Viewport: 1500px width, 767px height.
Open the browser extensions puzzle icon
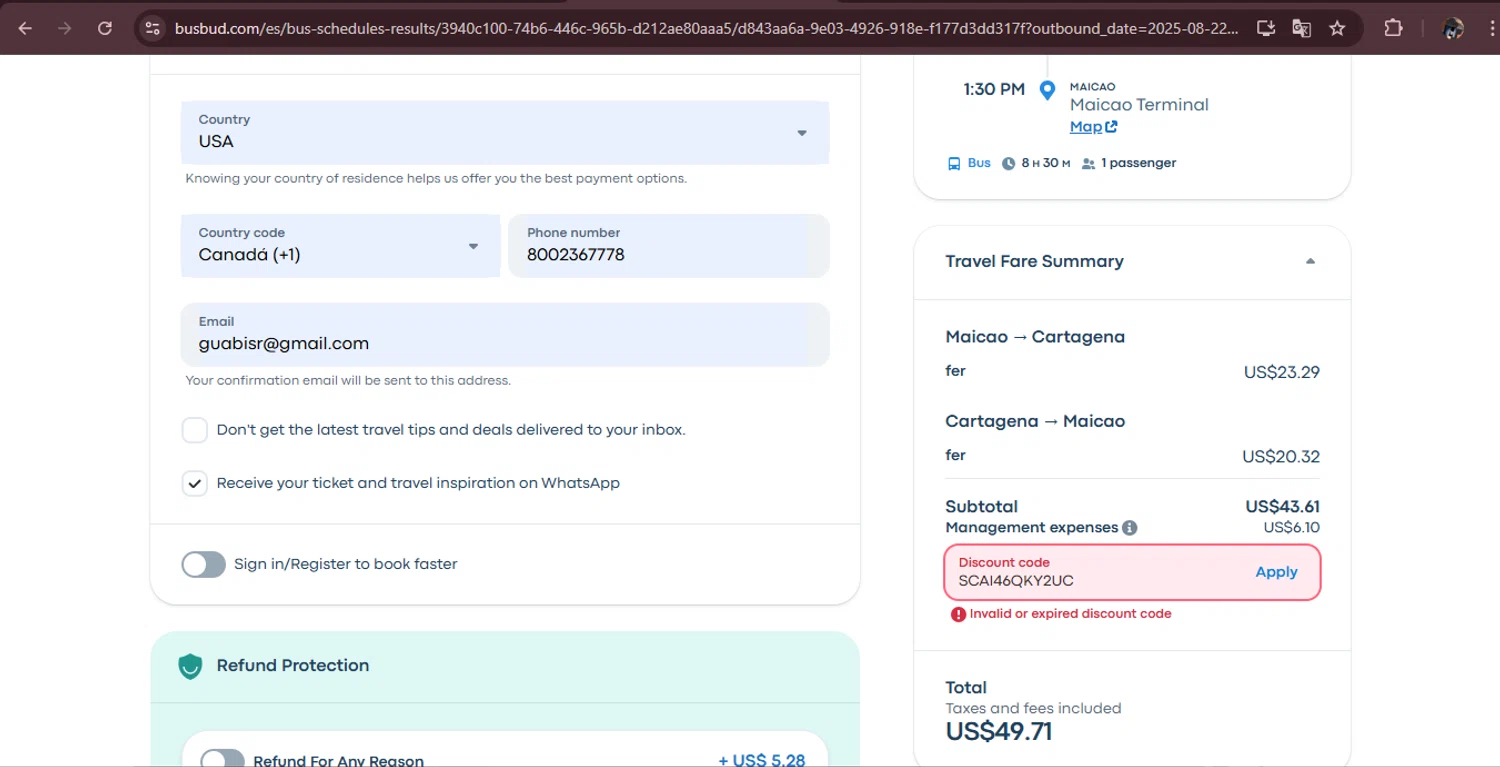1393,28
